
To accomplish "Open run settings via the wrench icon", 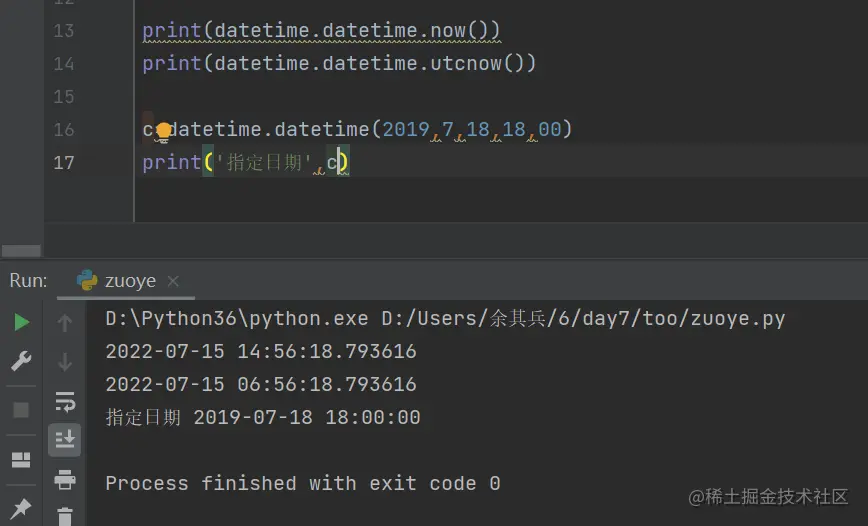I will (21, 361).
